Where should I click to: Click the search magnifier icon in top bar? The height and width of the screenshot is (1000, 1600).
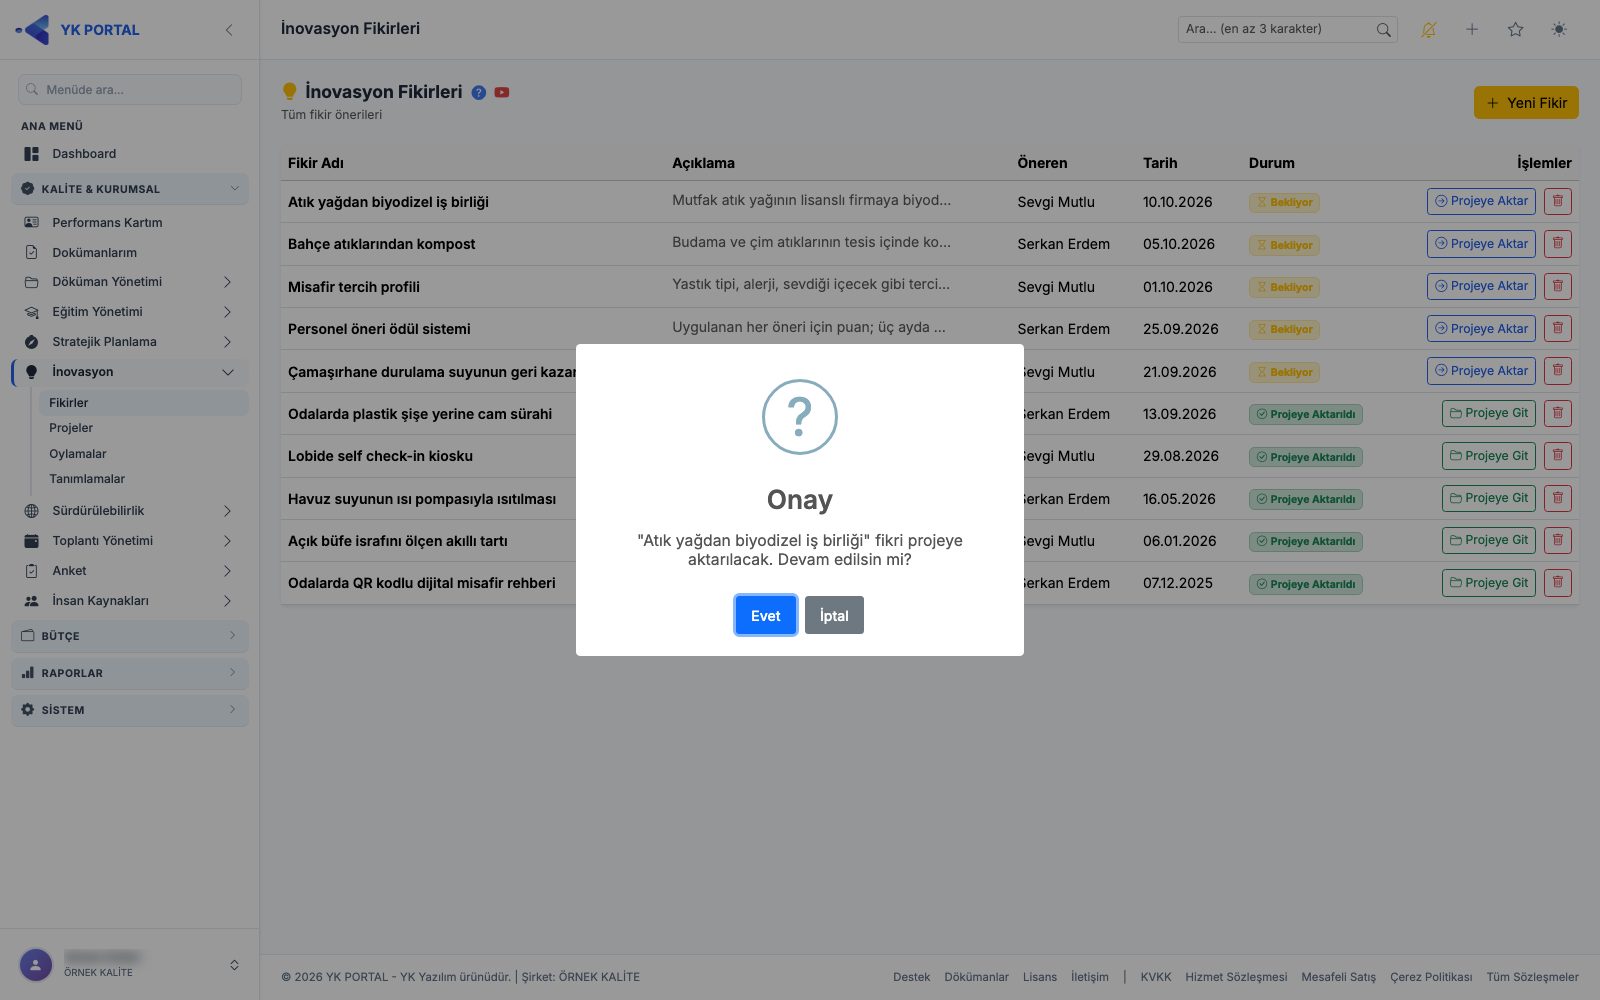pyautogui.click(x=1384, y=30)
